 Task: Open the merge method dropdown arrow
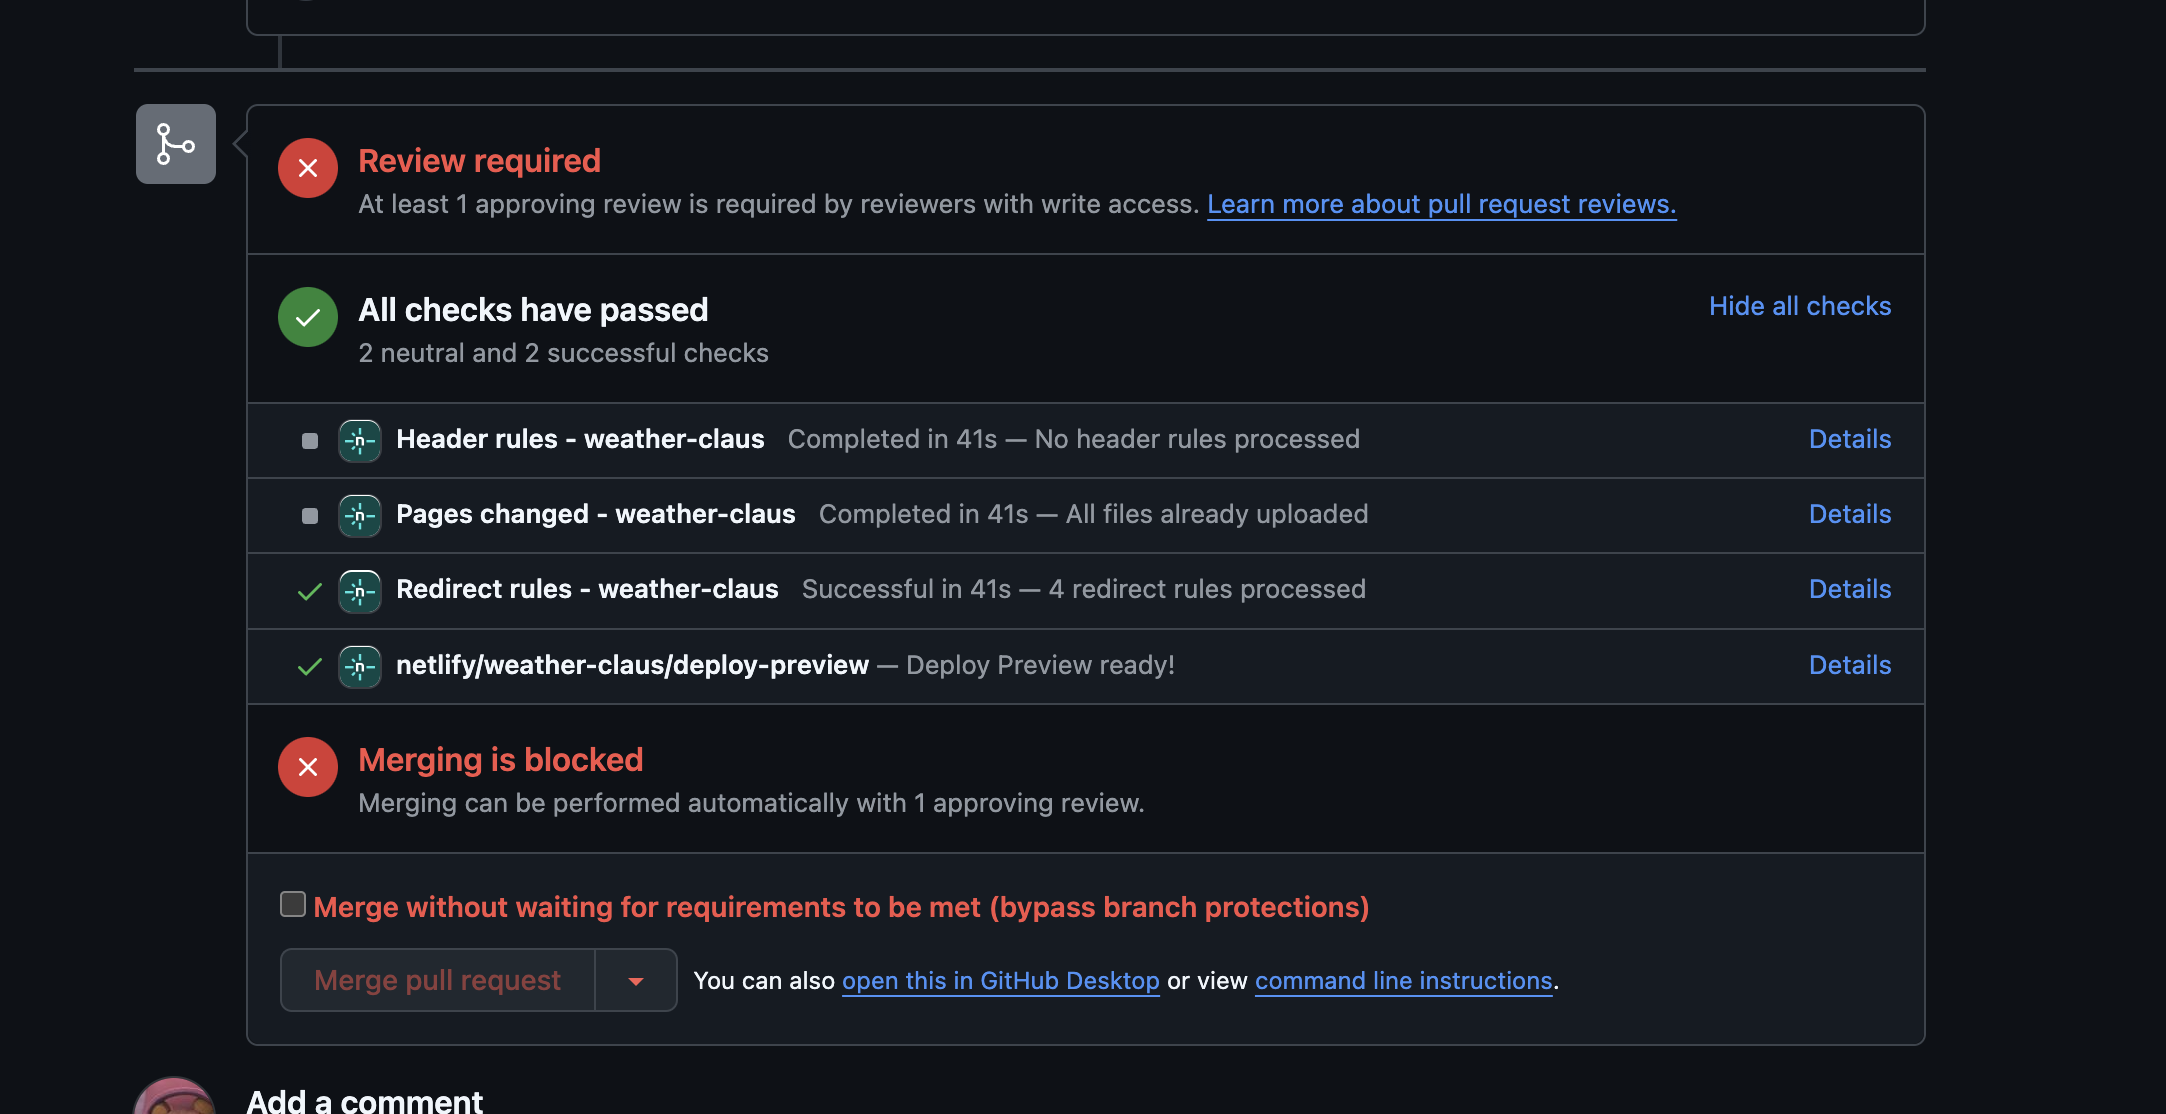[636, 981]
